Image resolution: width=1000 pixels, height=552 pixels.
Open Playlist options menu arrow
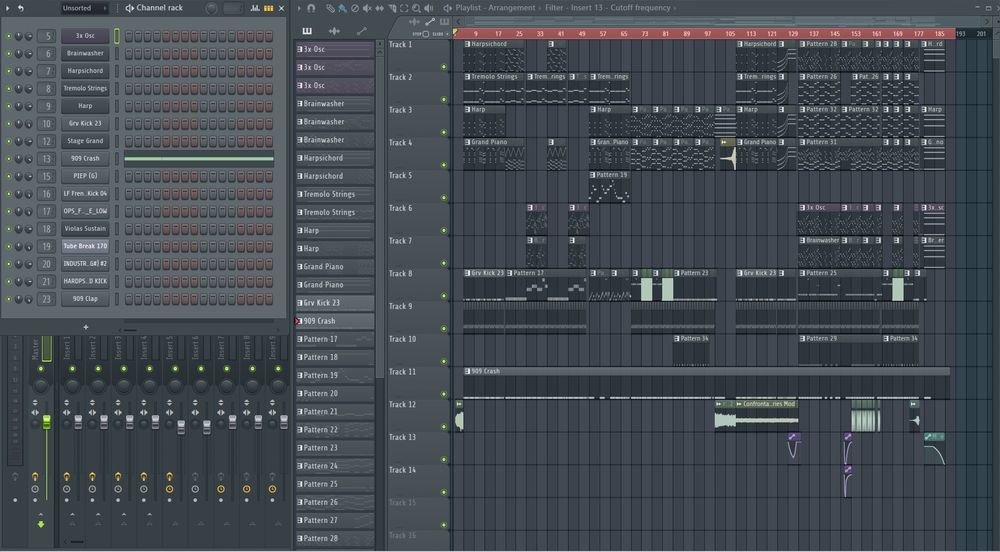pos(299,8)
